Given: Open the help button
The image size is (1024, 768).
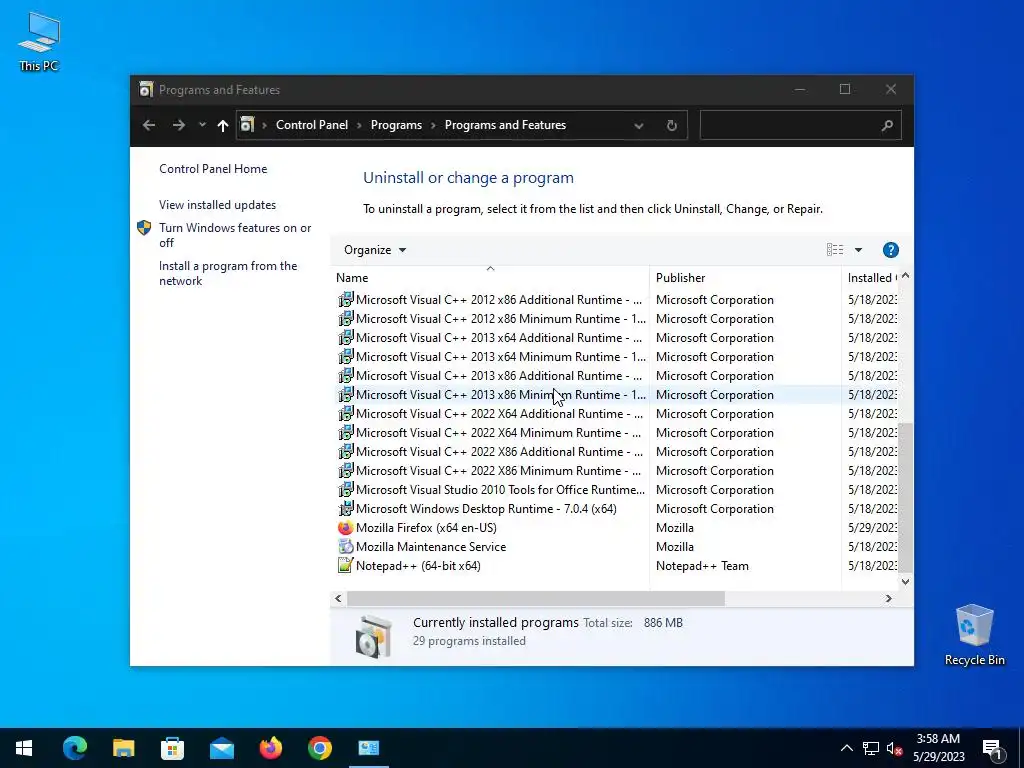Looking at the screenshot, I should tap(890, 250).
